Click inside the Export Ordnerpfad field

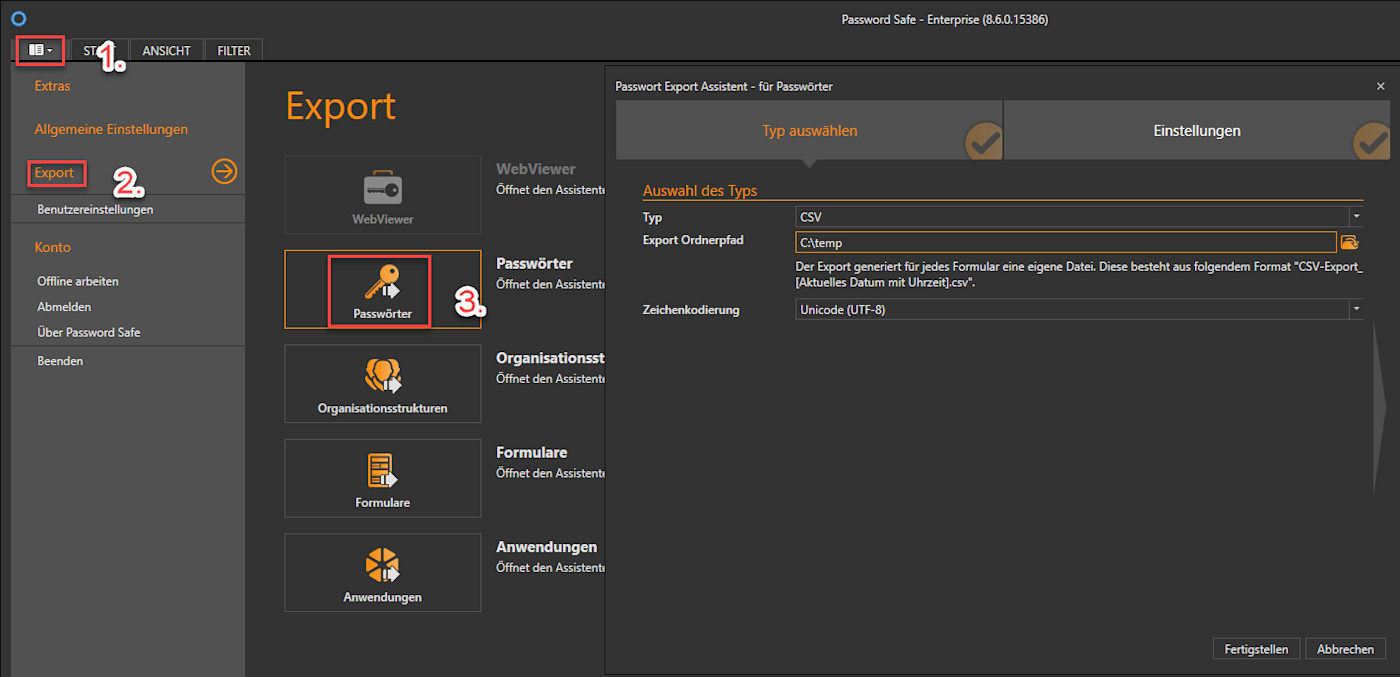(x=1000, y=241)
